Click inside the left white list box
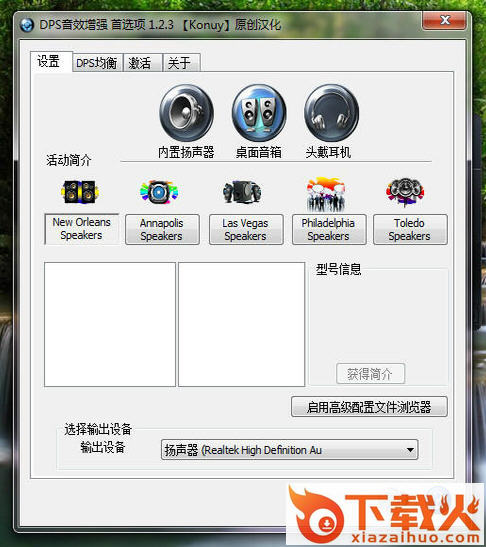This screenshot has width=486, height=547. (110, 324)
